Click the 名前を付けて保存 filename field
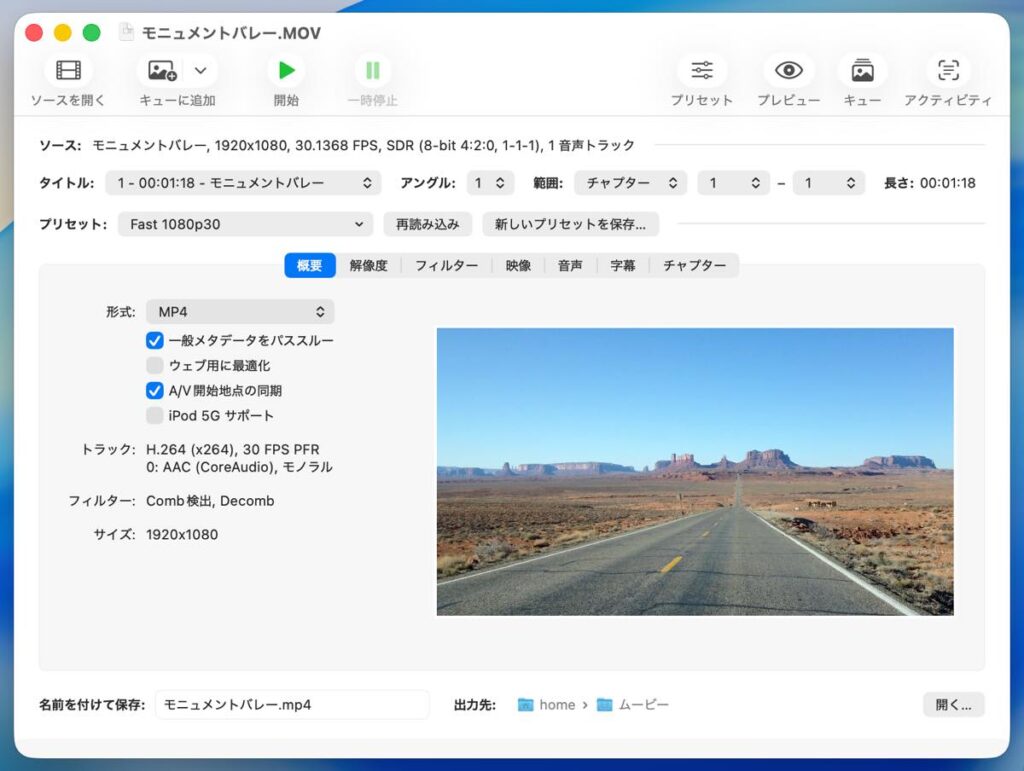This screenshot has height=771, width=1024. point(291,704)
